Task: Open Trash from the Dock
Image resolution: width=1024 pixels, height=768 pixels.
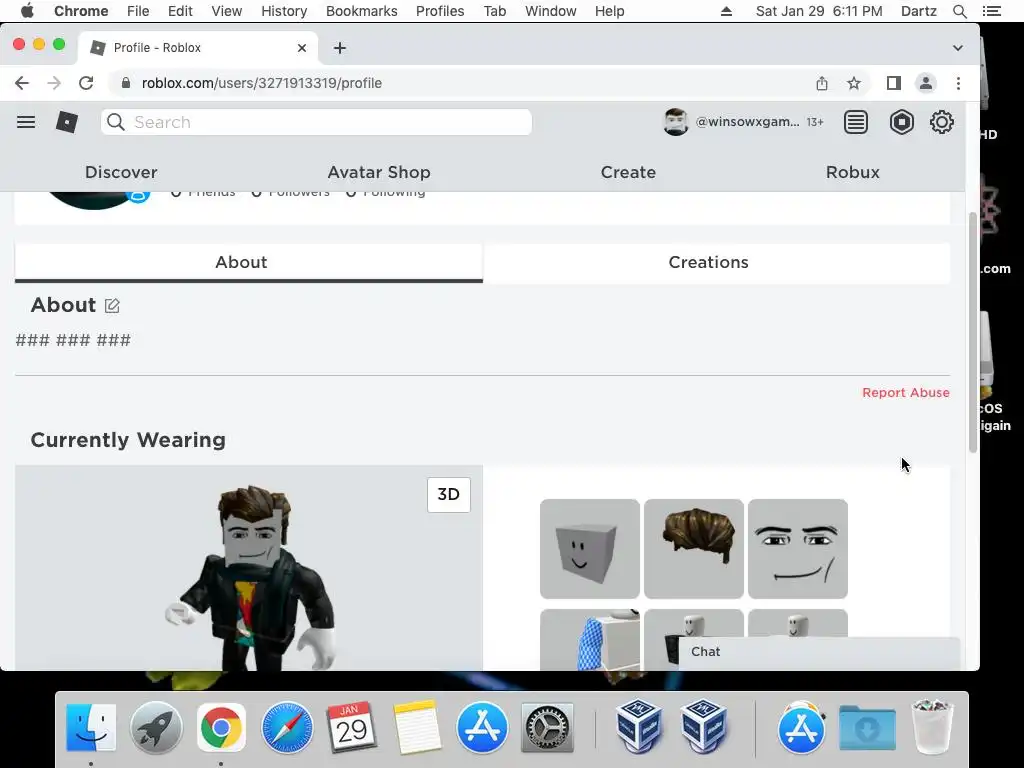Action: tap(932, 727)
